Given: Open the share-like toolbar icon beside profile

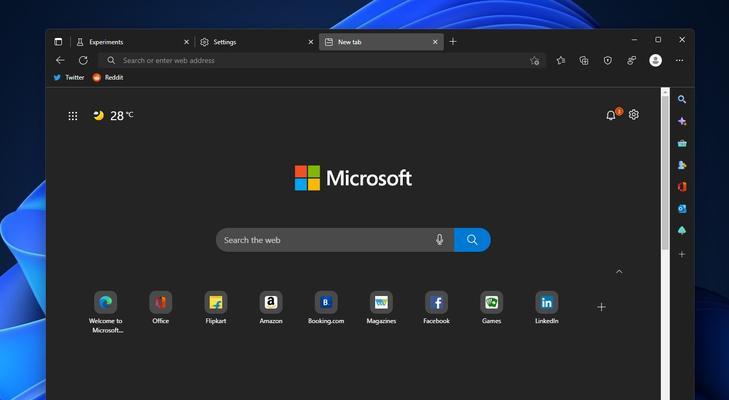Looking at the screenshot, I should click(x=631, y=60).
